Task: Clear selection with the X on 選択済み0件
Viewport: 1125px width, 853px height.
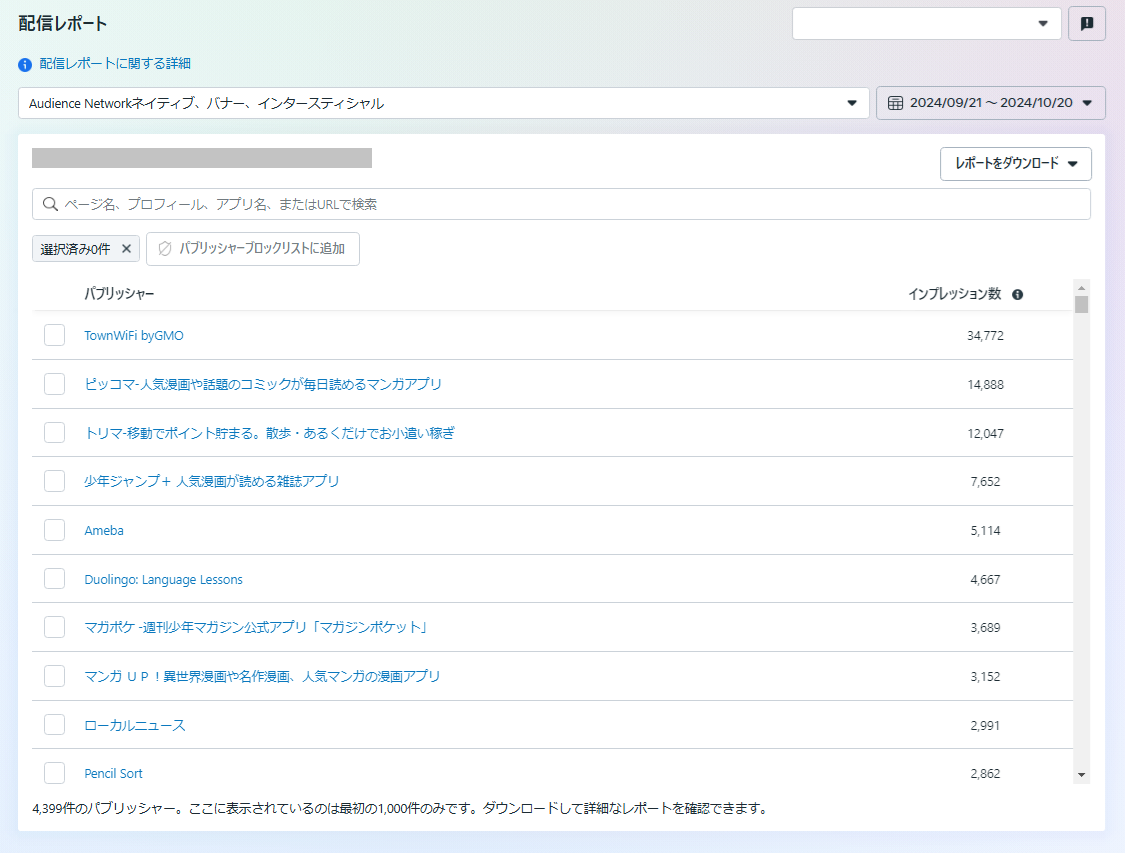Action: point(126,249)
